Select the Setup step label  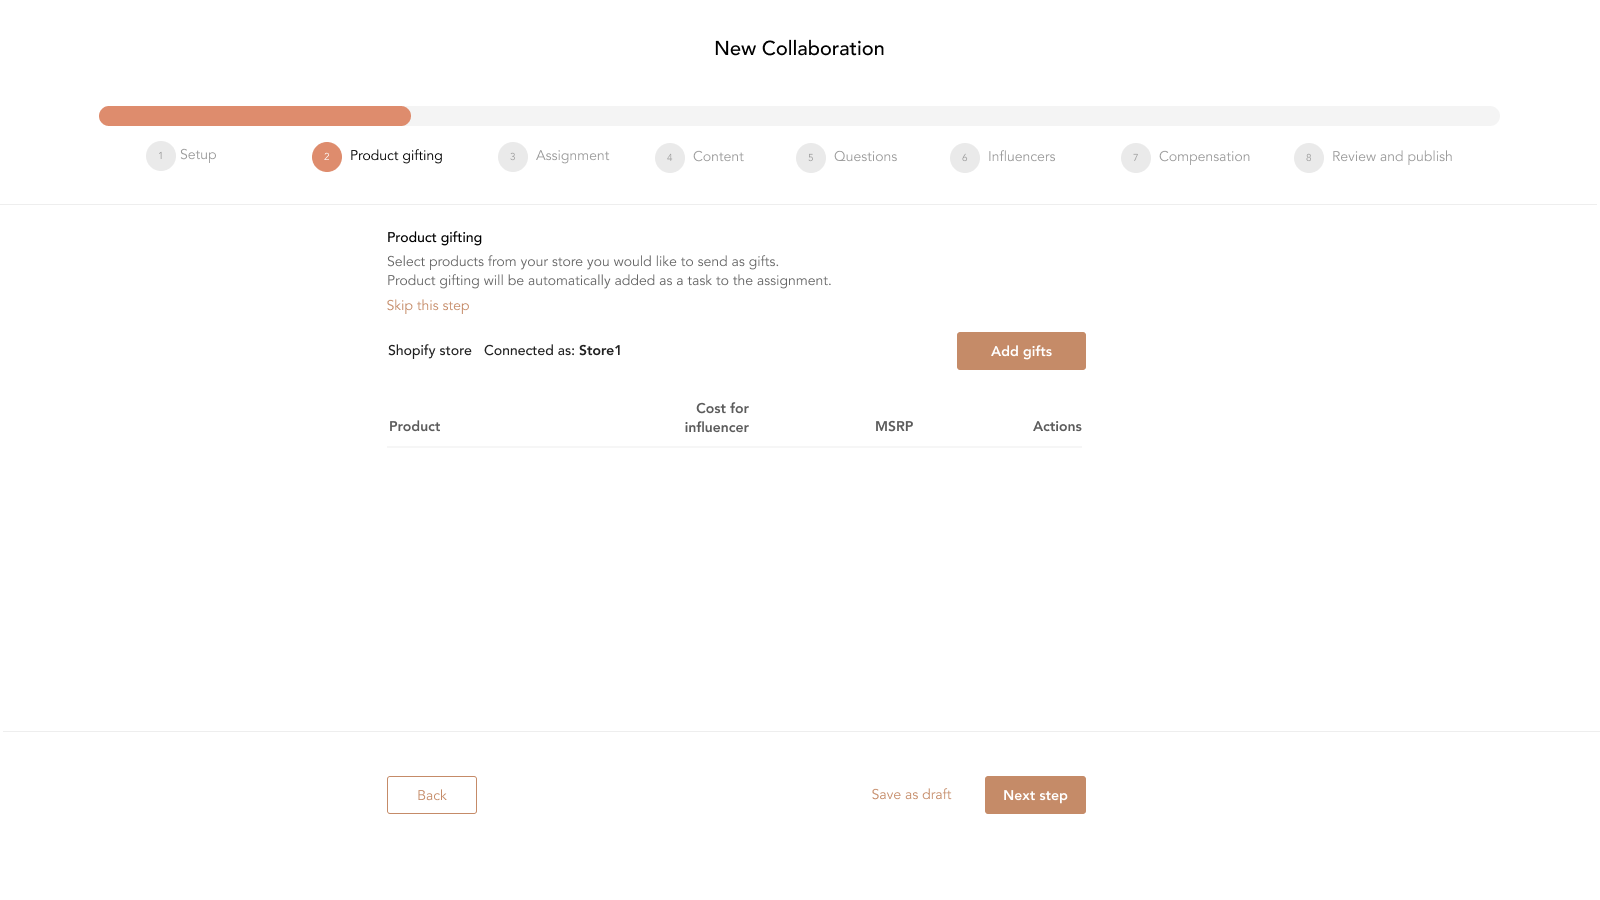pos(197,155)
